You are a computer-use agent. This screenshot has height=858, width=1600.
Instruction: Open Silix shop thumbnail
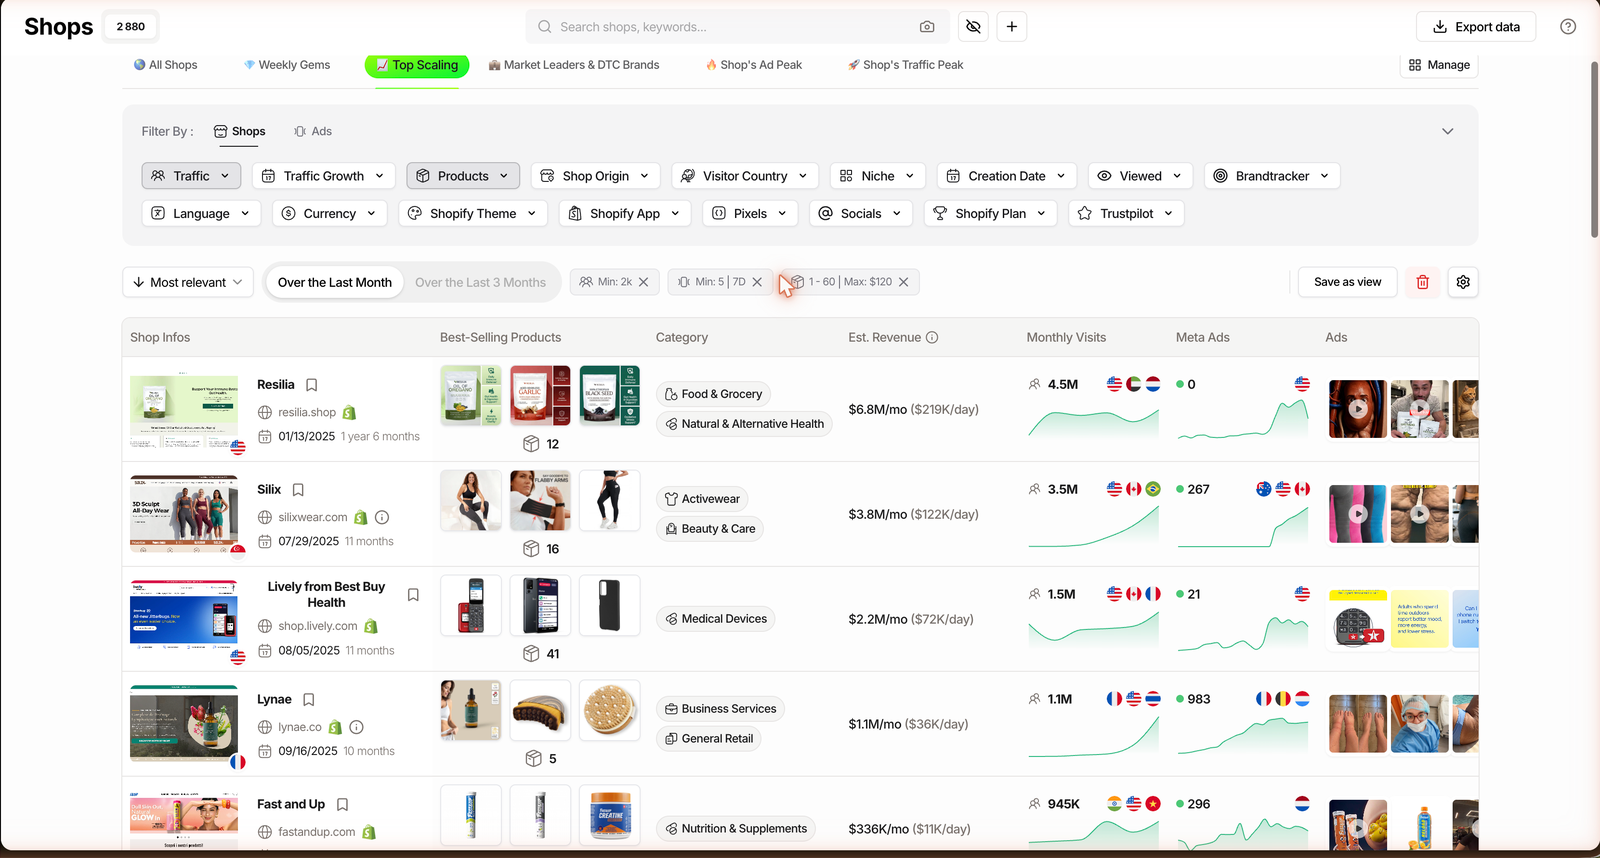[184, 514]
